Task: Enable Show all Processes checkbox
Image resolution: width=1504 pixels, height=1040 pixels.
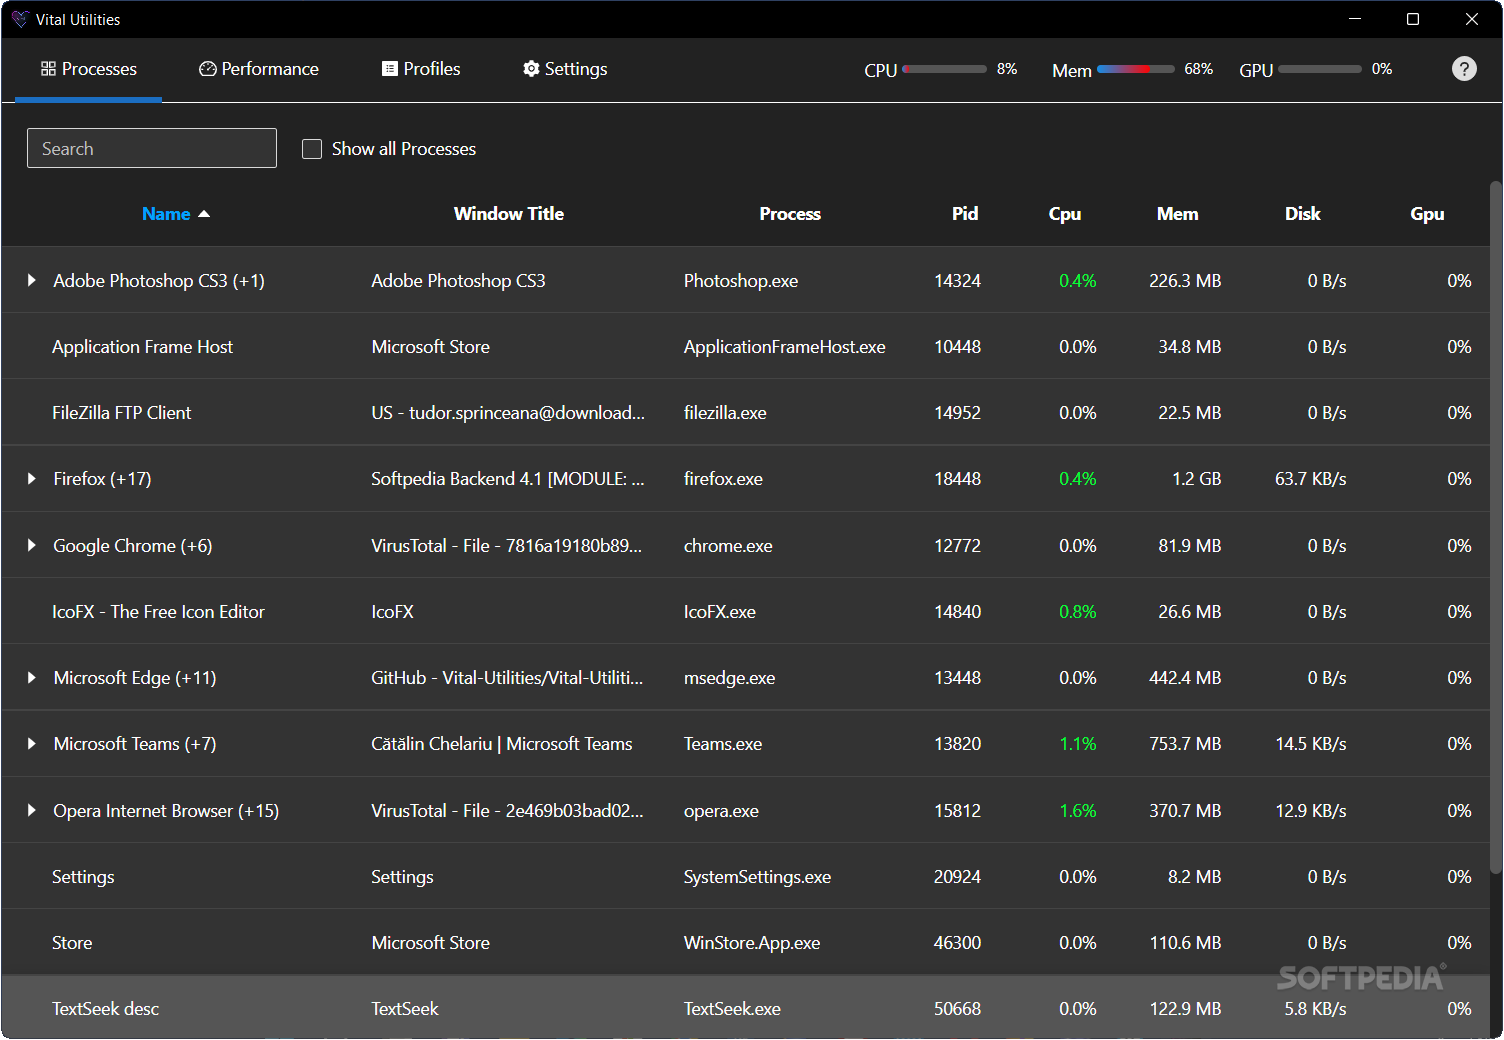Action: click(312, 149)
